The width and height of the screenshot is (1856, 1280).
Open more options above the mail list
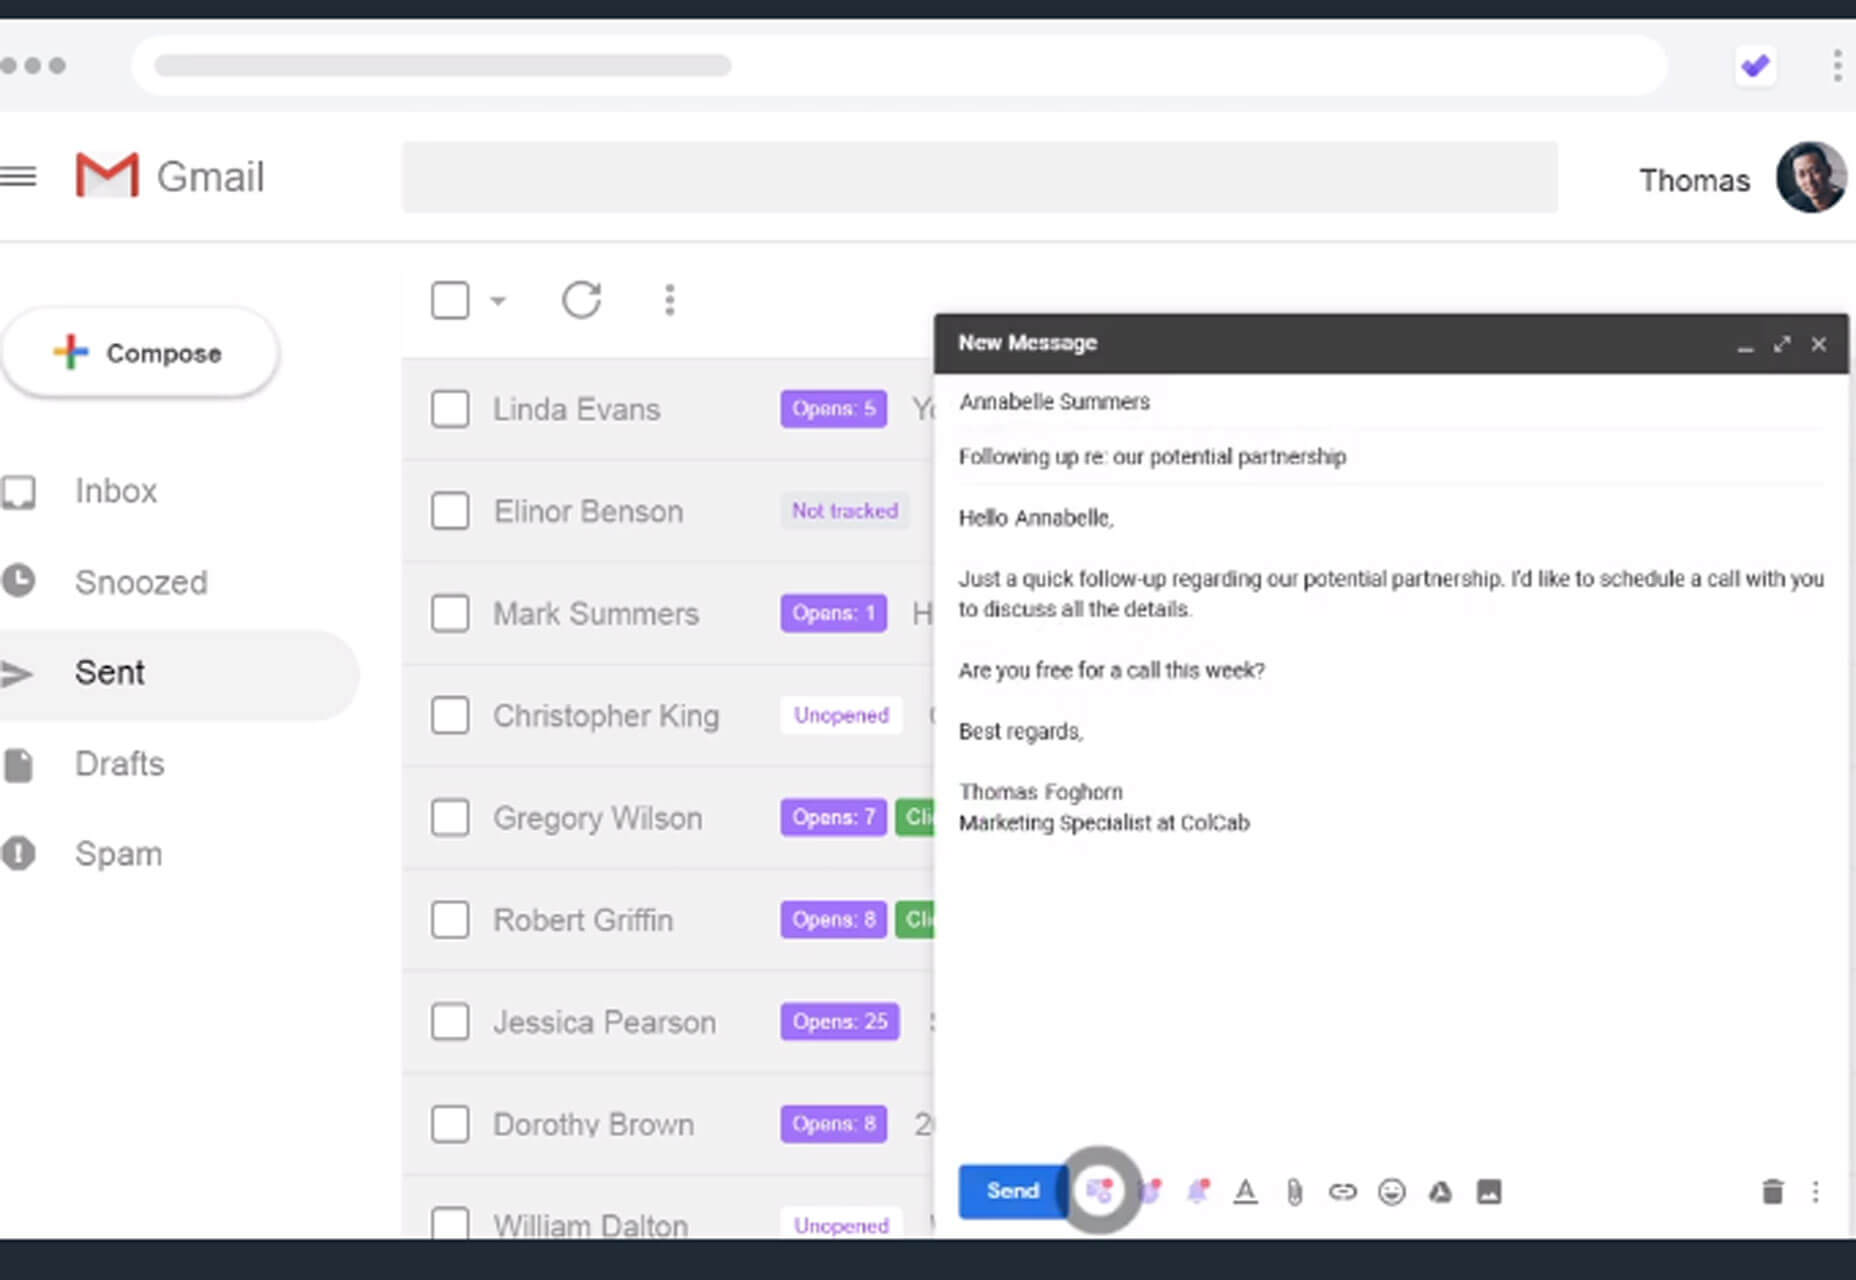[x=670, y=300]
